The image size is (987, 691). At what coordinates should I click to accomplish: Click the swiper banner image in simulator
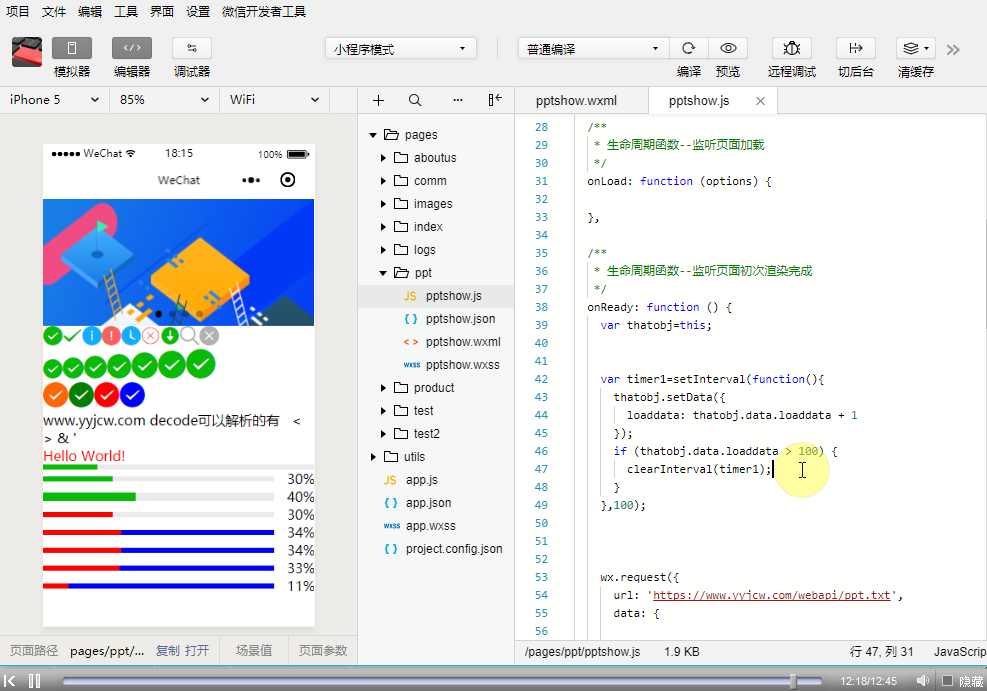point(179,262)
